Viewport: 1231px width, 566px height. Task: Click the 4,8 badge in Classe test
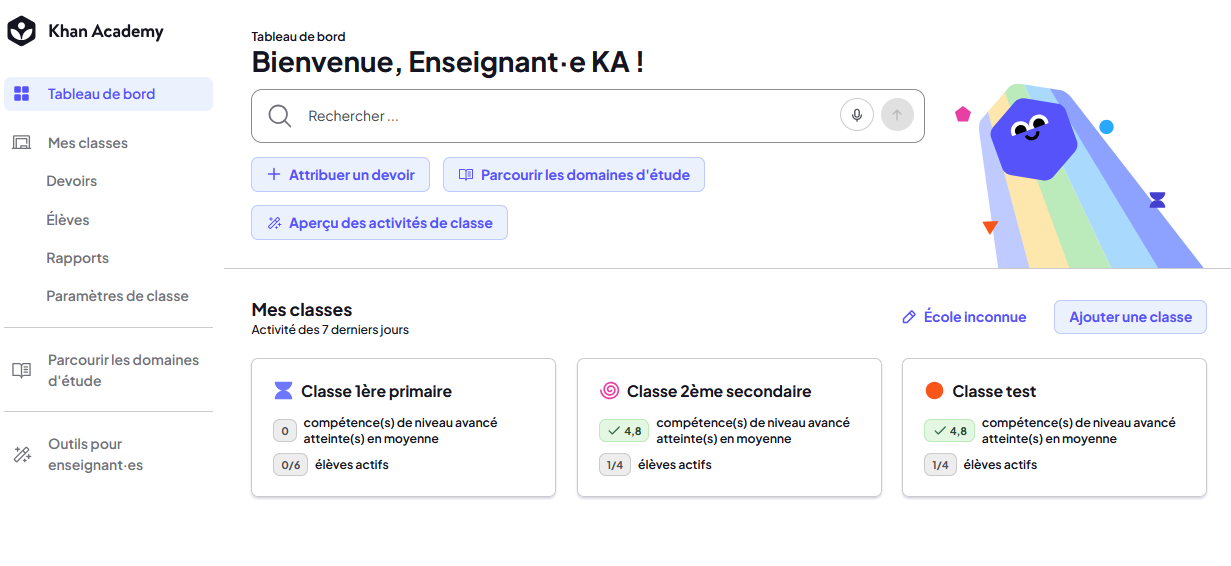pos(950,431)
